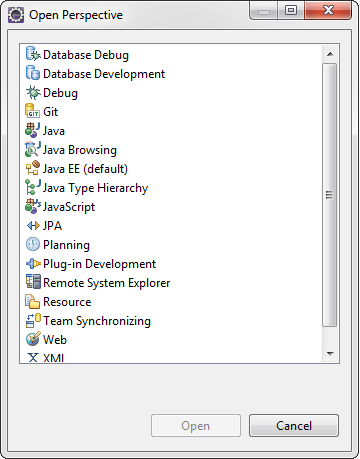Viewport: 360px width, 459px height.
Task: Choose the Debug bug icon
Action: pyautogui.click(x=33, y=93)
